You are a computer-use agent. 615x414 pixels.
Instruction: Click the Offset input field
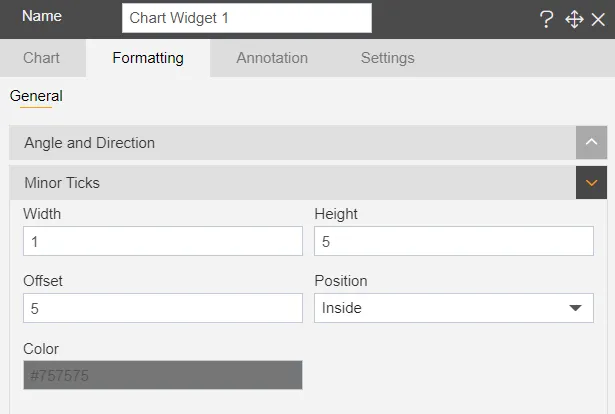pos(162,308)
